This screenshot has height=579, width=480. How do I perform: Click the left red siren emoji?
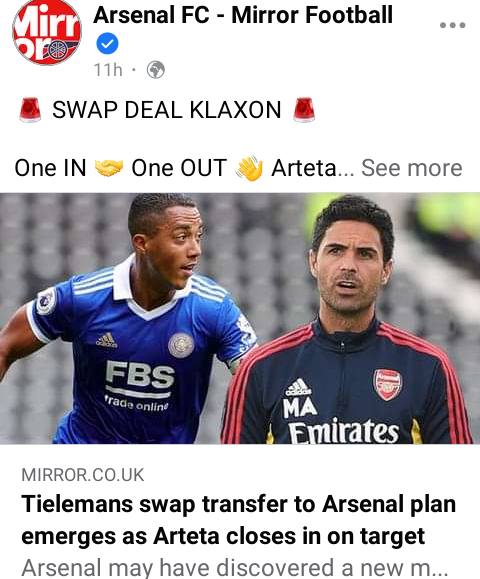click(x=30, y=110)
